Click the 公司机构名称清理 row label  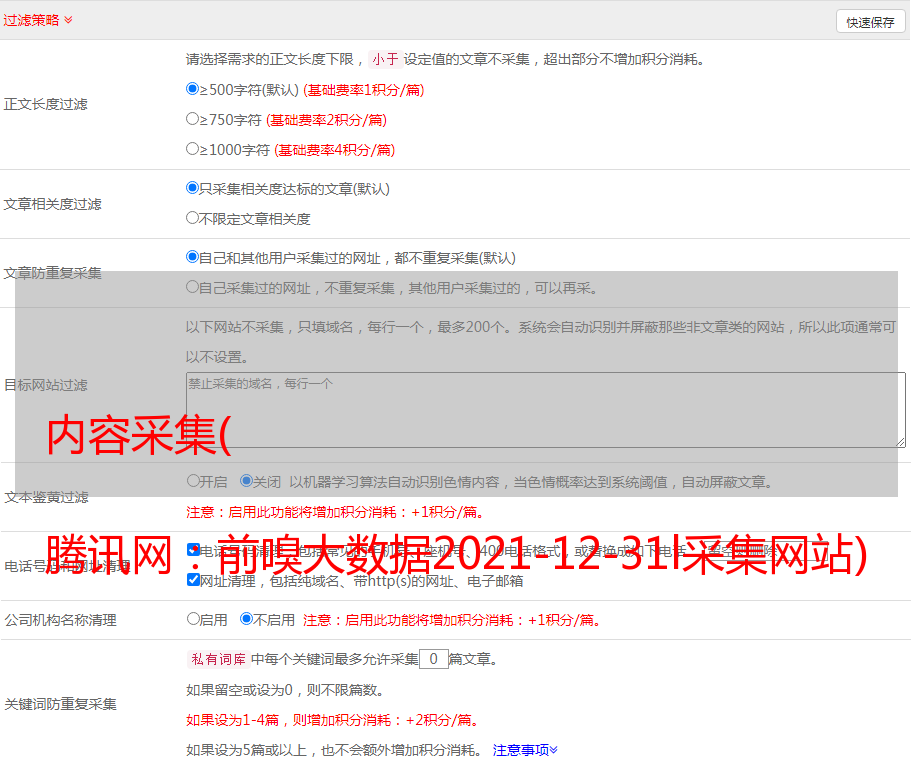click(x=60, y=620)
